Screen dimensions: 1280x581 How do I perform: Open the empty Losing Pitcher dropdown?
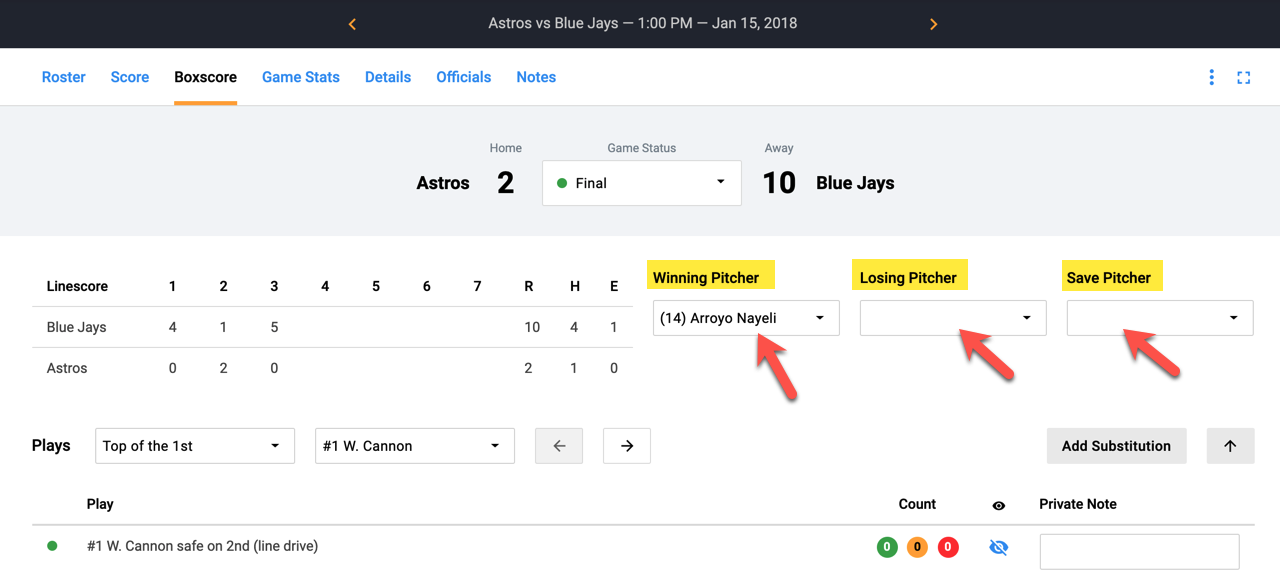coord(952,317)
